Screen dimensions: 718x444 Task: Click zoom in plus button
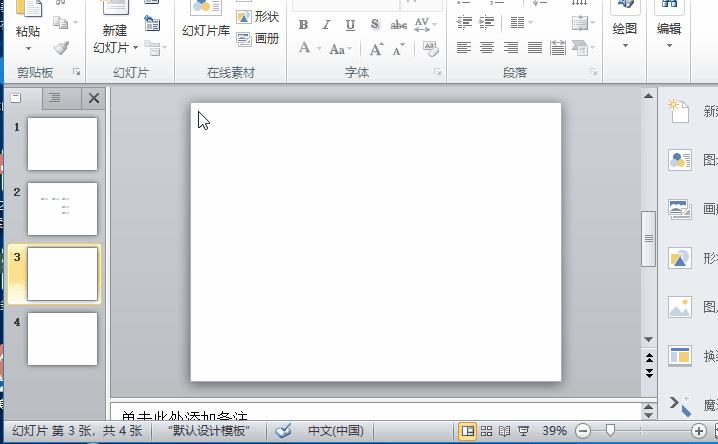(698, 431)
